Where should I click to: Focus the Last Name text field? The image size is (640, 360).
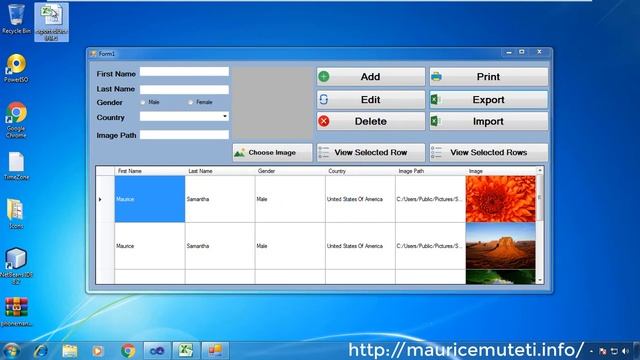184,89
